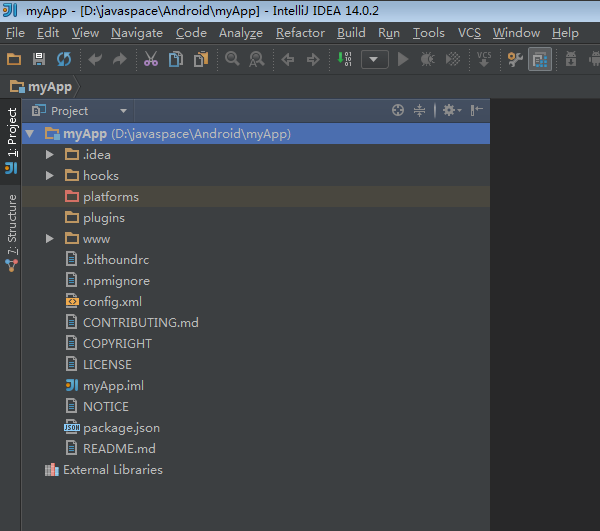Open the Analyze menu
Image resolution: width=600 pixels, height=531 pixels.
241,33
